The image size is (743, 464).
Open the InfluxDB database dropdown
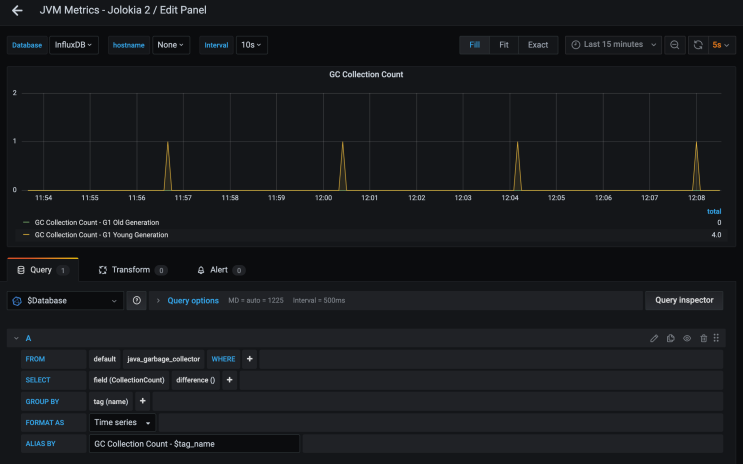click(x=73, y=45)
